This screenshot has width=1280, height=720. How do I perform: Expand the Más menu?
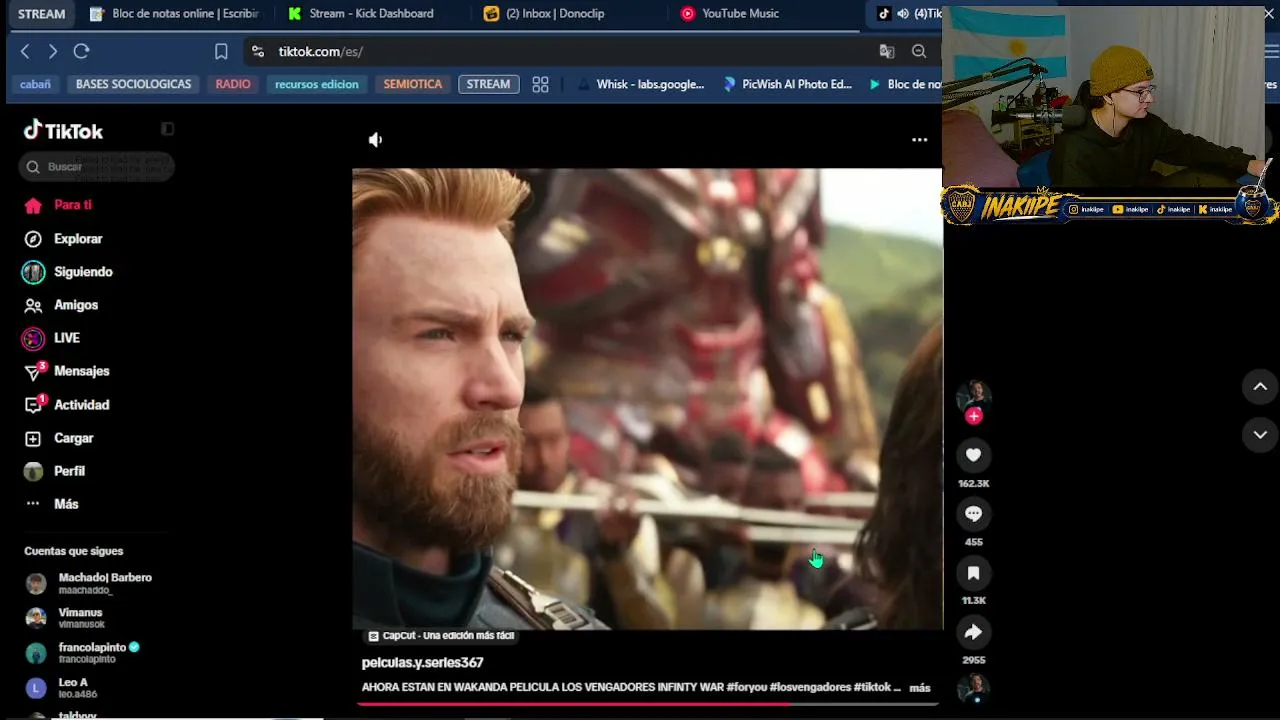click(x=51, y=504)
